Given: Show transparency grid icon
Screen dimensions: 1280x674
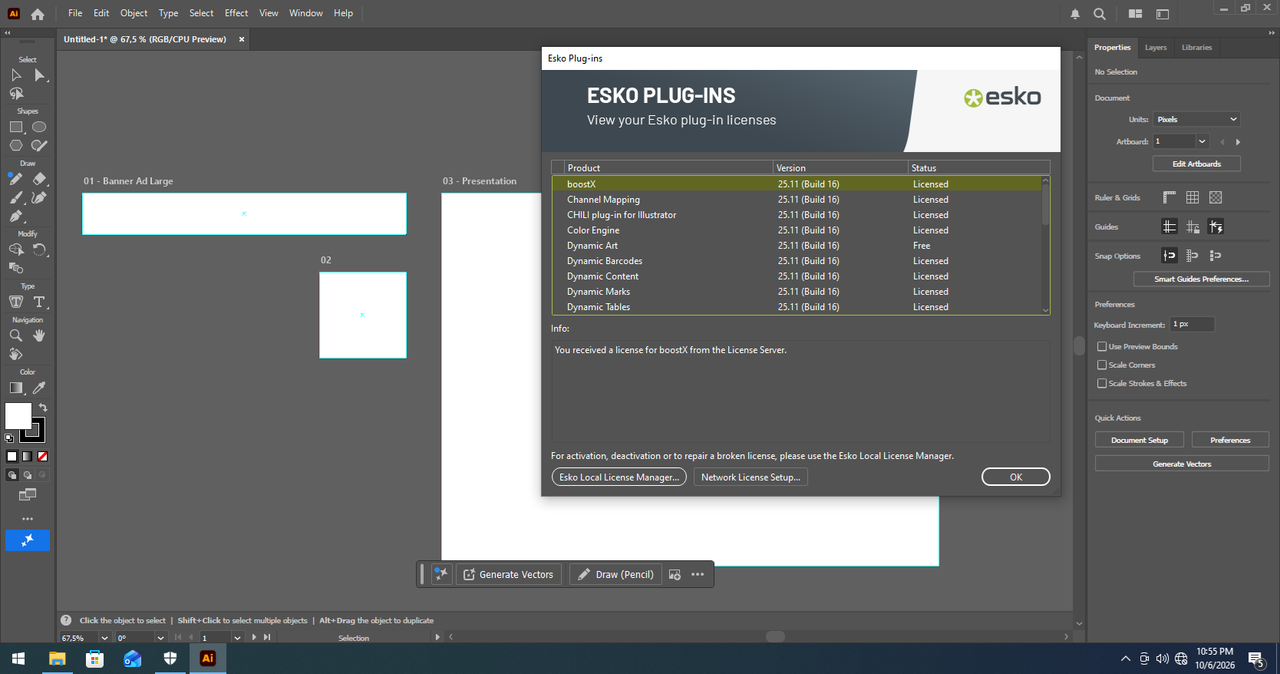Looking at the screenshot, I should 1216,198.
